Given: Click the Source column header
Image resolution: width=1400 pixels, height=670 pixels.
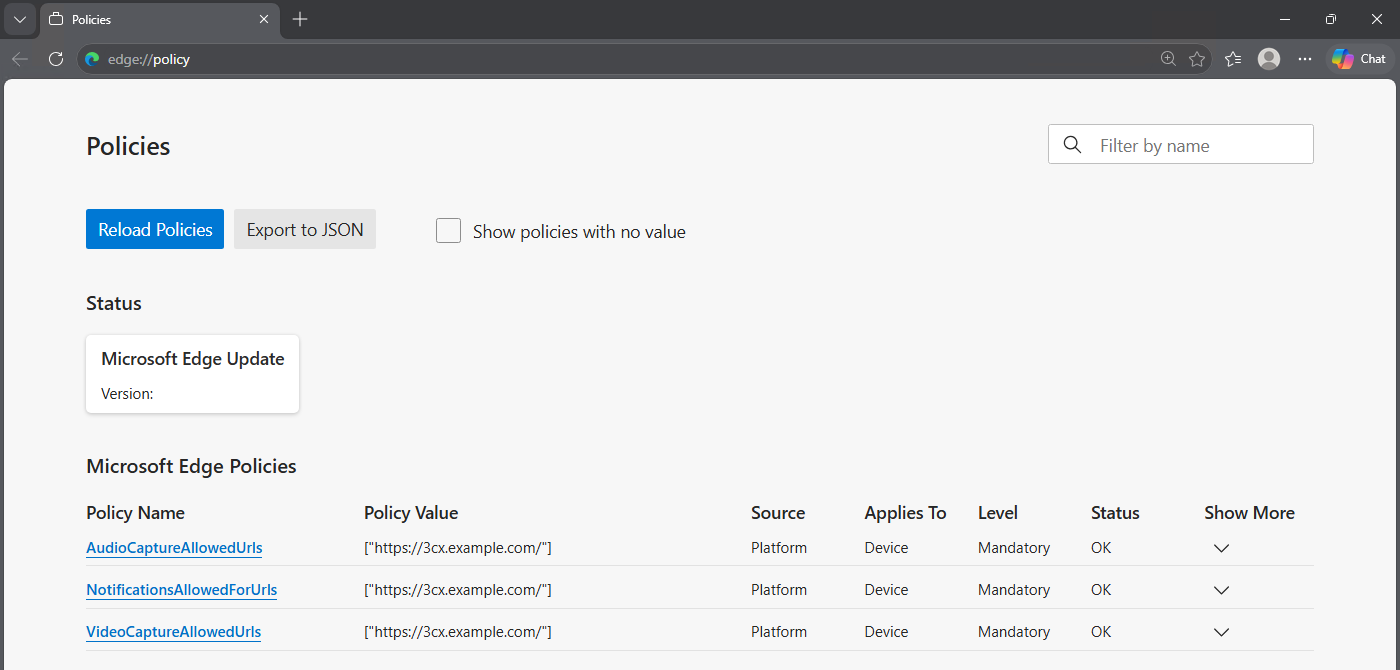Looking at the screenshot, I should [x=778, y=513].
